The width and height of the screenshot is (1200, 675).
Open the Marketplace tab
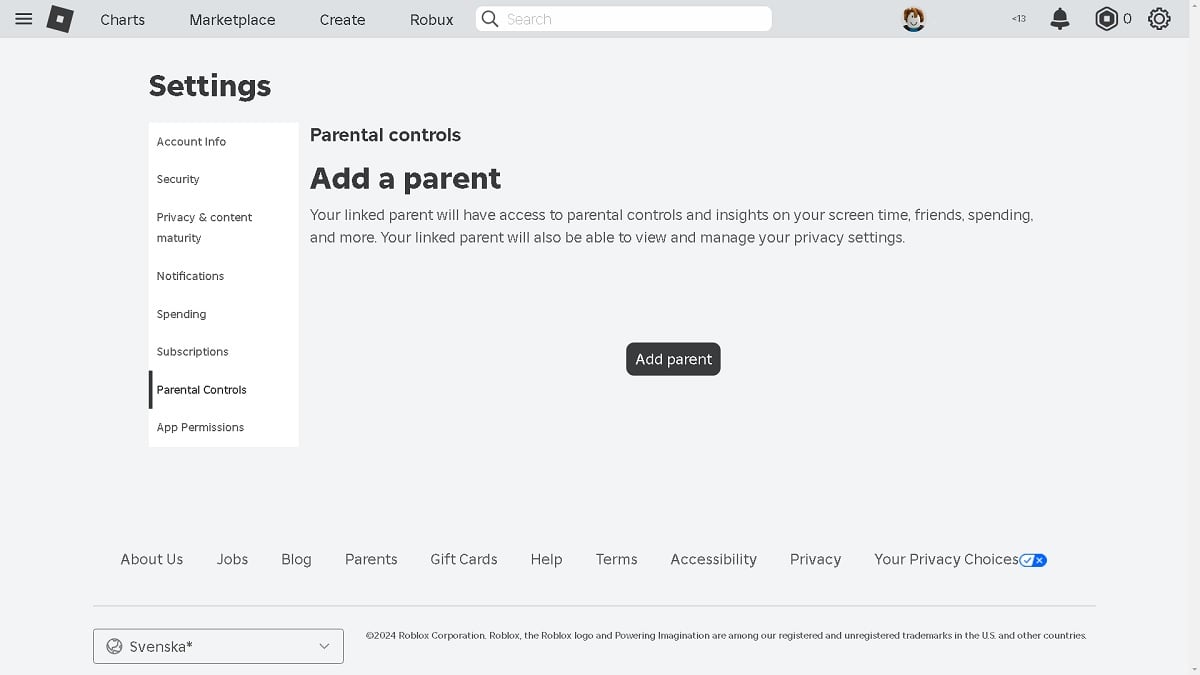(231, 19)
